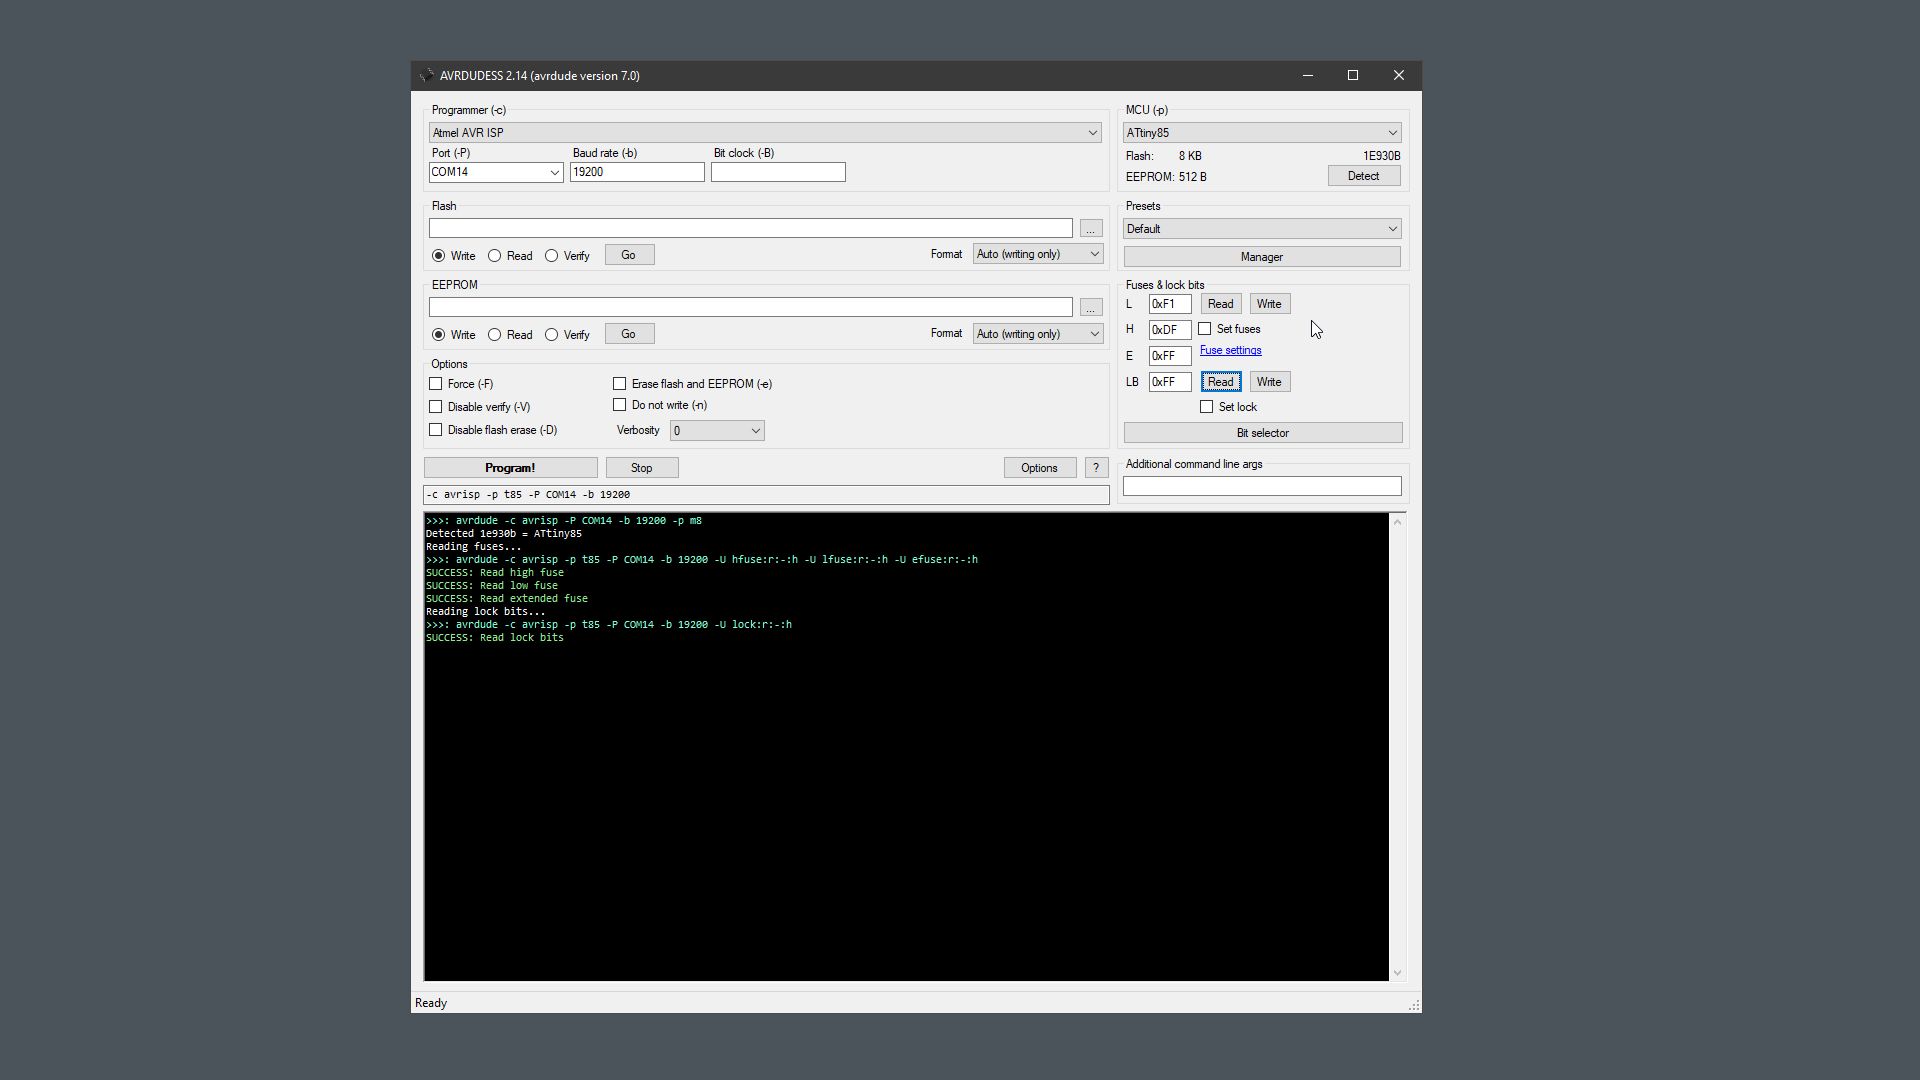Click the help question mark button
Screen dimensions: 1920x1080
pos(1096,467)
